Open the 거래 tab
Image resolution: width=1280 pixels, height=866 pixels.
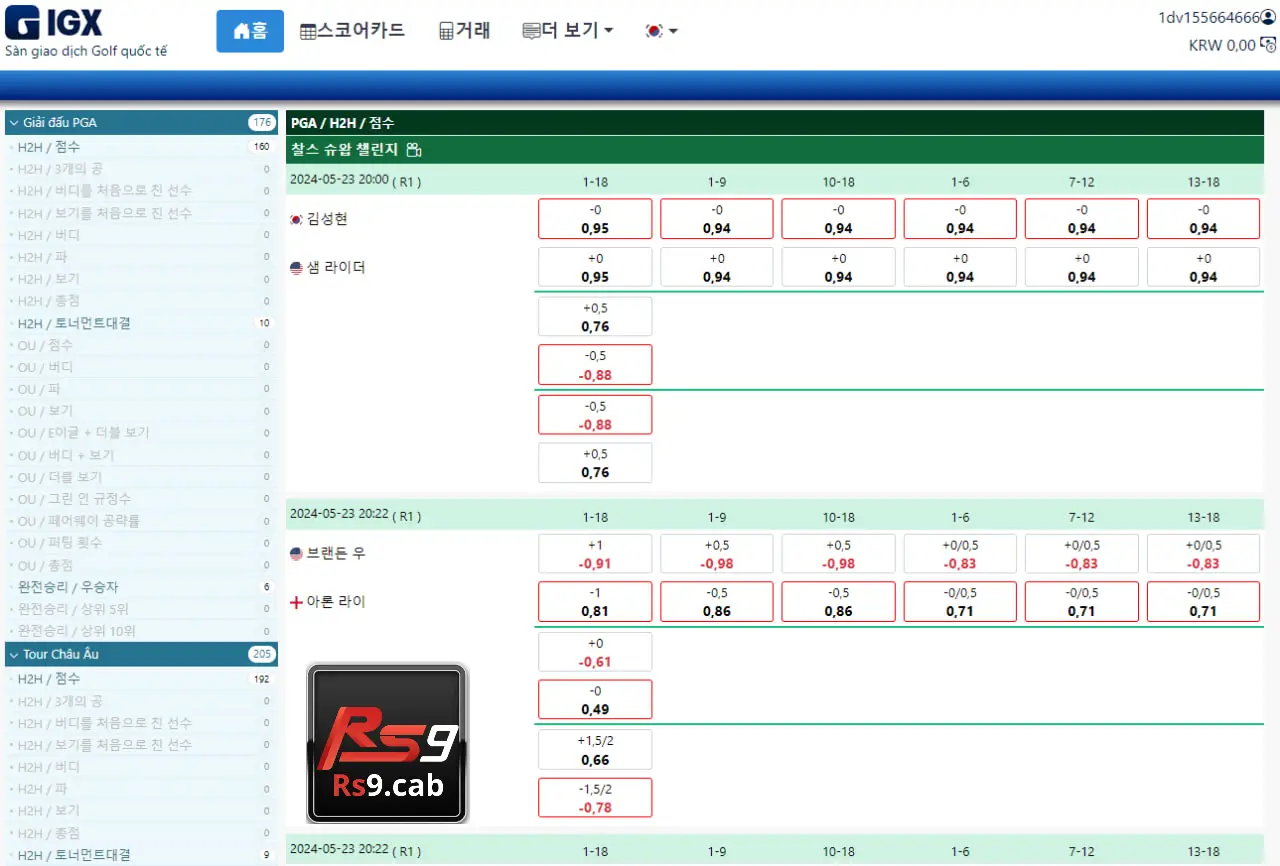(x=464, y=31)
